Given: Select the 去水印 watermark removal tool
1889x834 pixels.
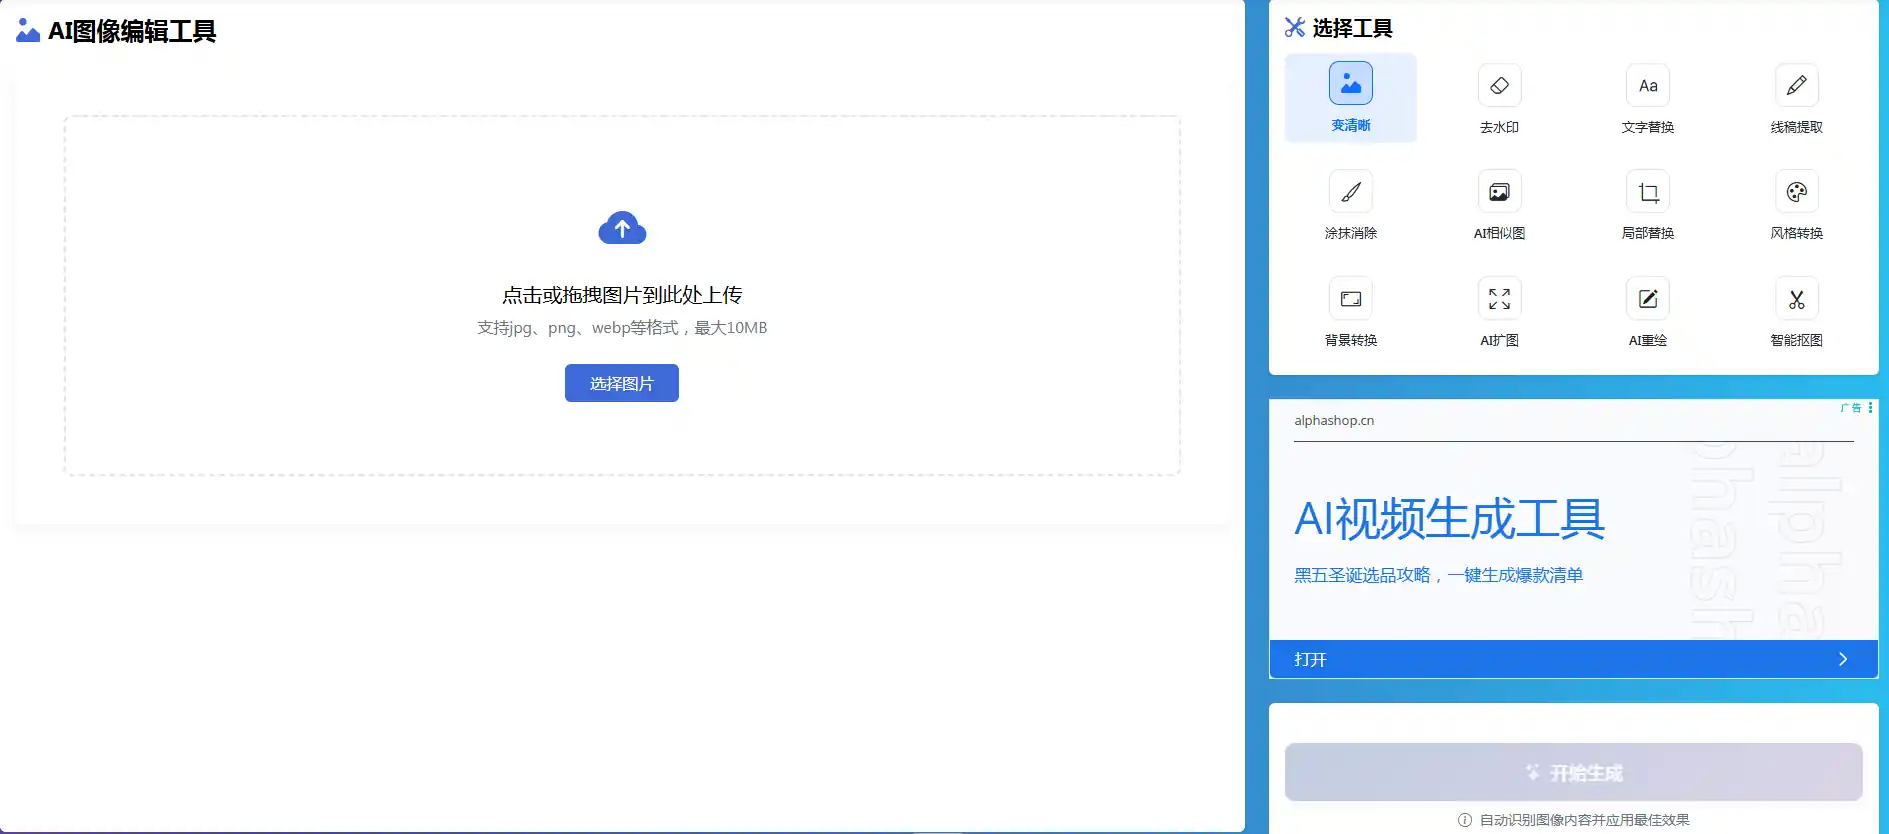Looking at the screenshot, I should (x=1499, y=98).
